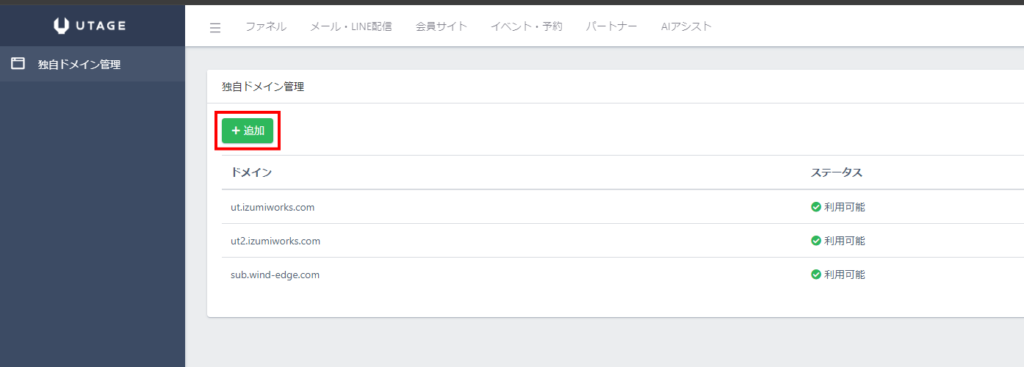The width and height of the screenshot is (1024, 367).
Task: Click green check icon for ut2.izumiworks.com
Action: click(816, 241)
